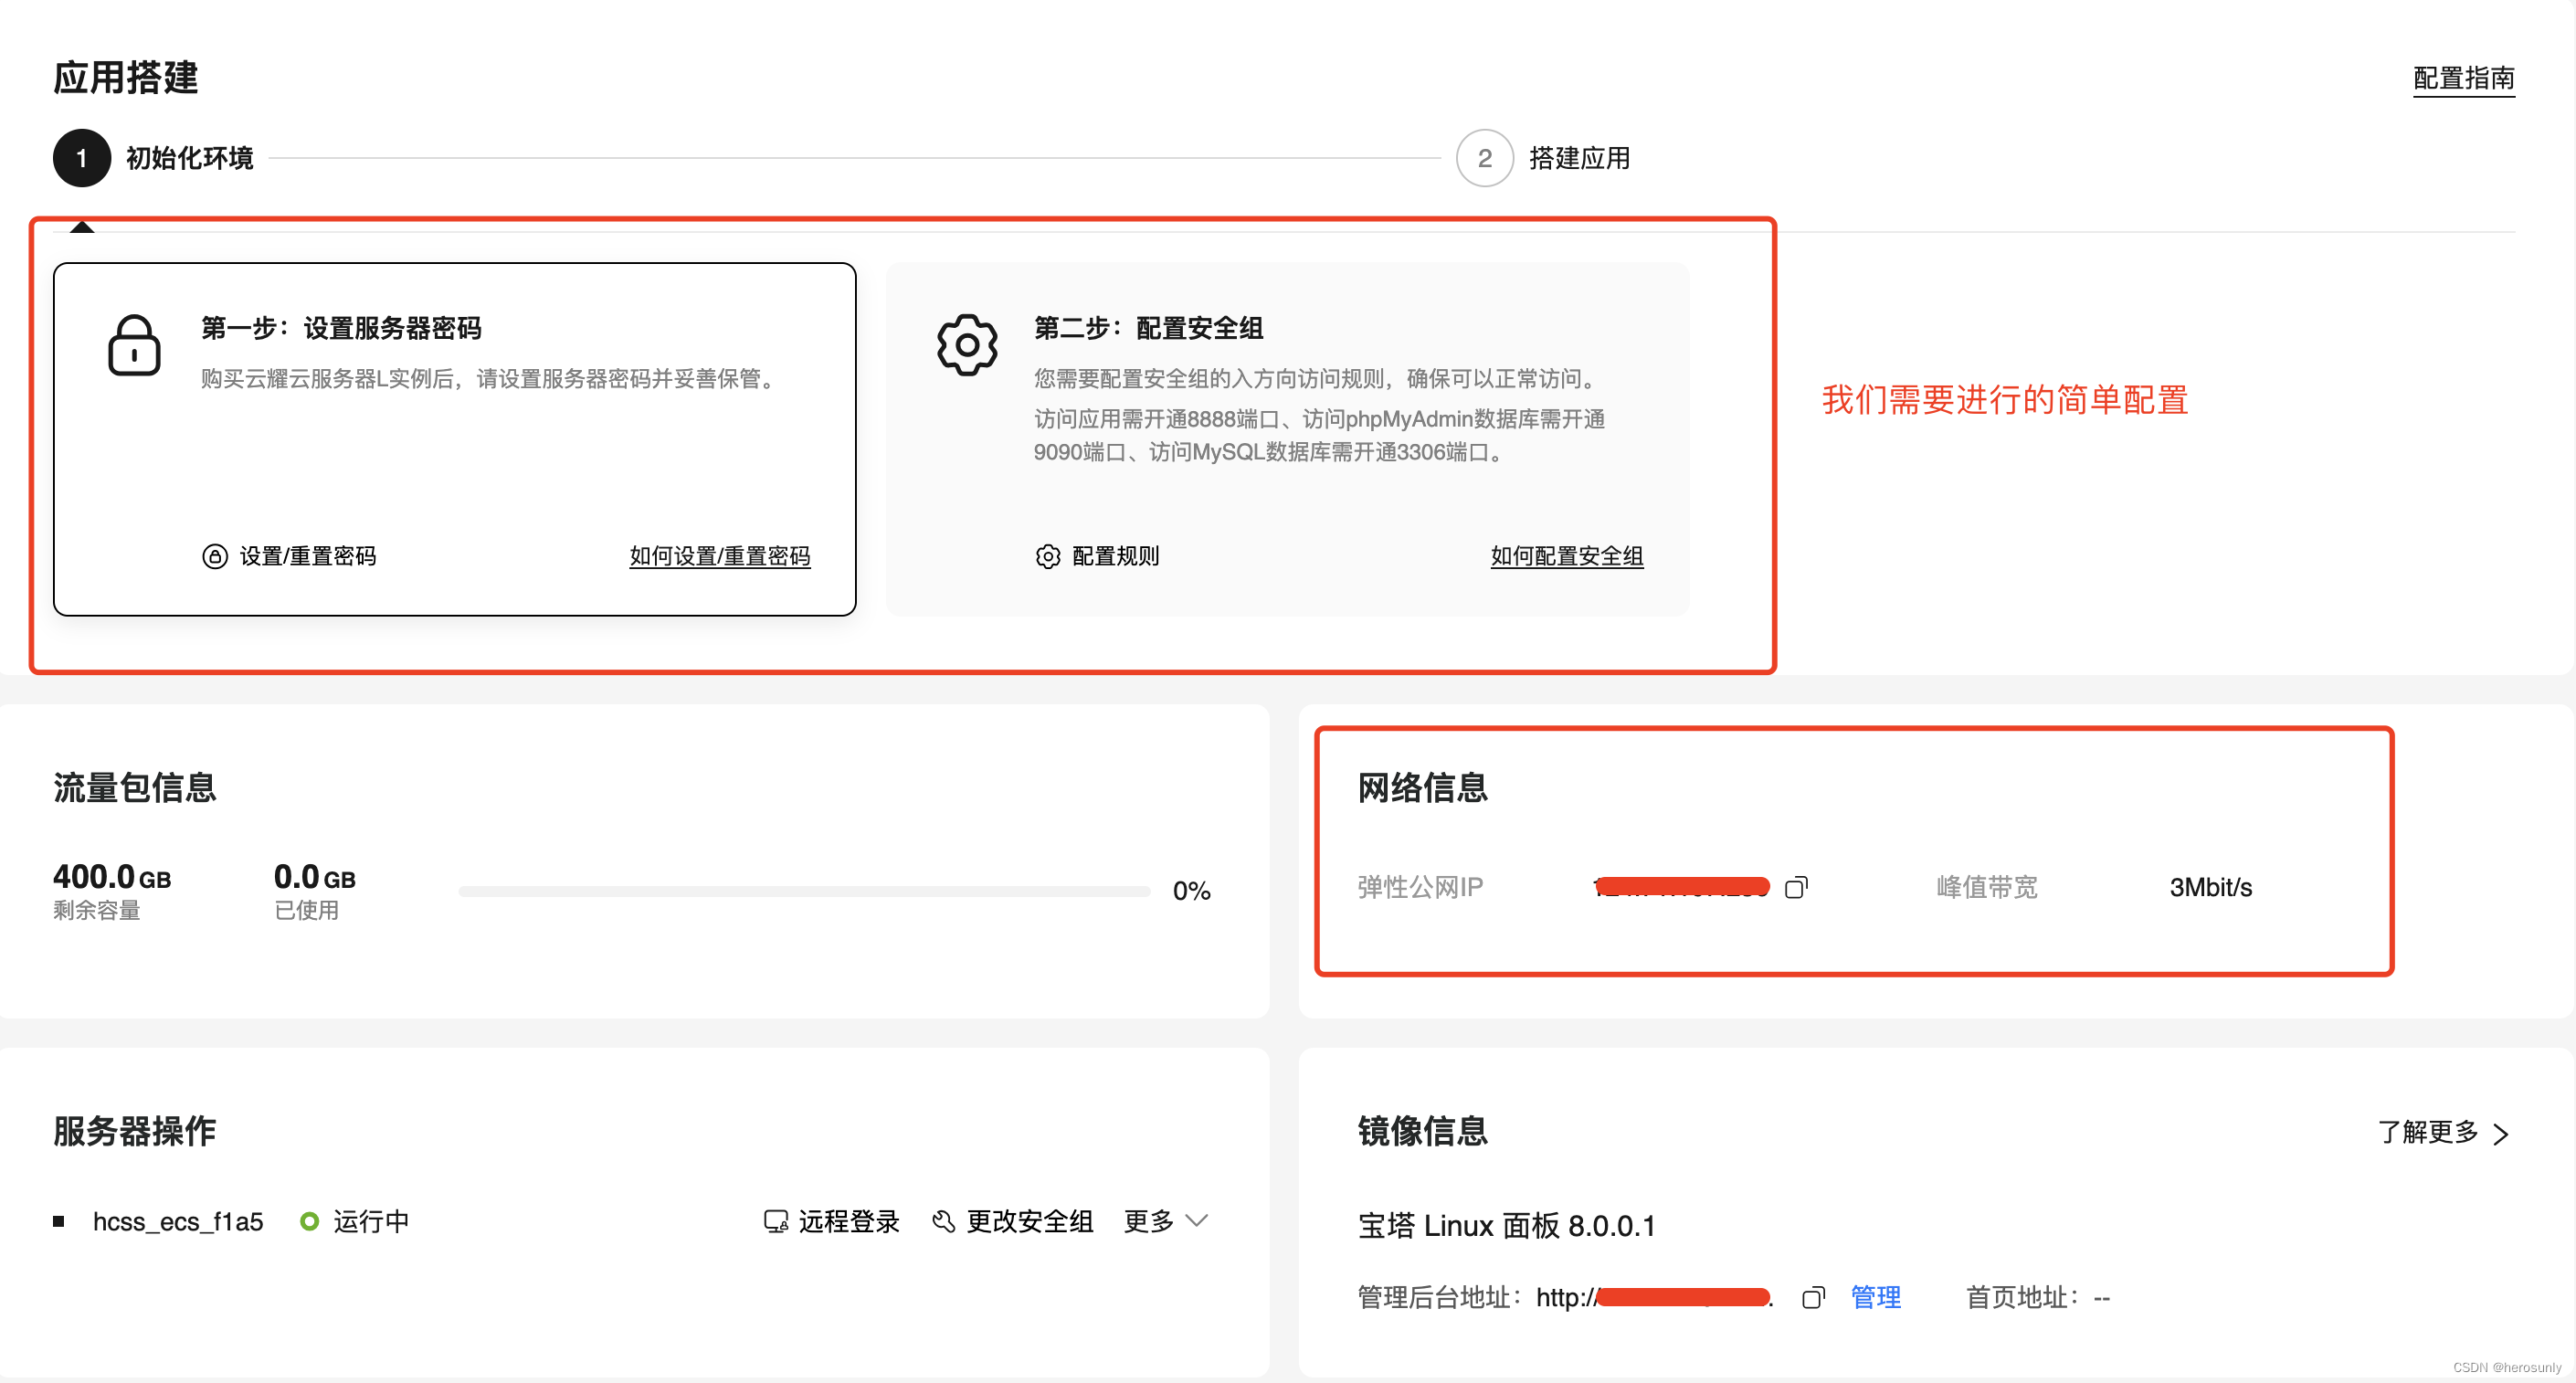Click the 运行中 status text

point(371,1221)
